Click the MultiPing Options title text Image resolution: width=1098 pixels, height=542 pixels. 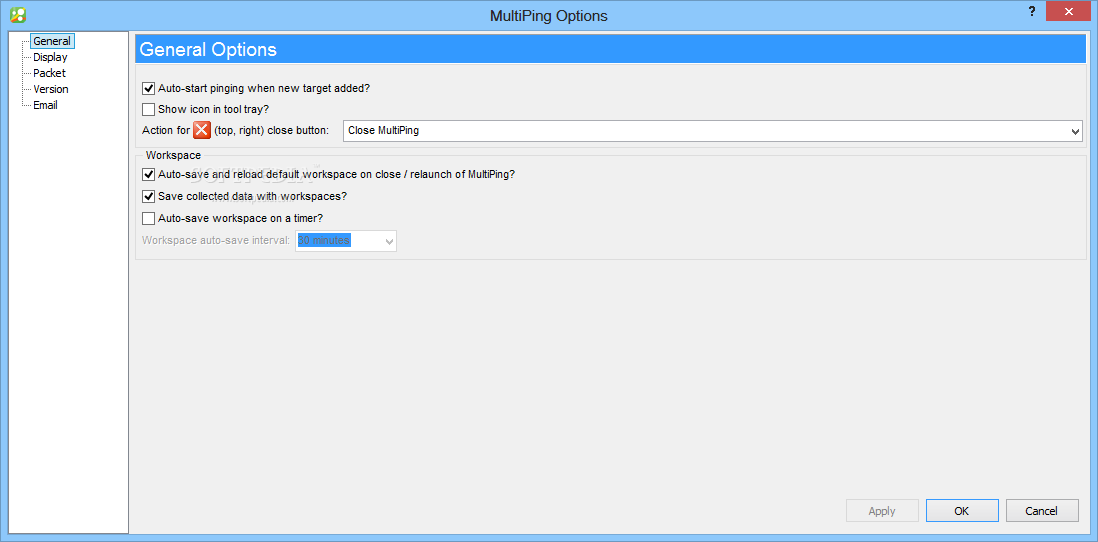(x=549, y=15)
